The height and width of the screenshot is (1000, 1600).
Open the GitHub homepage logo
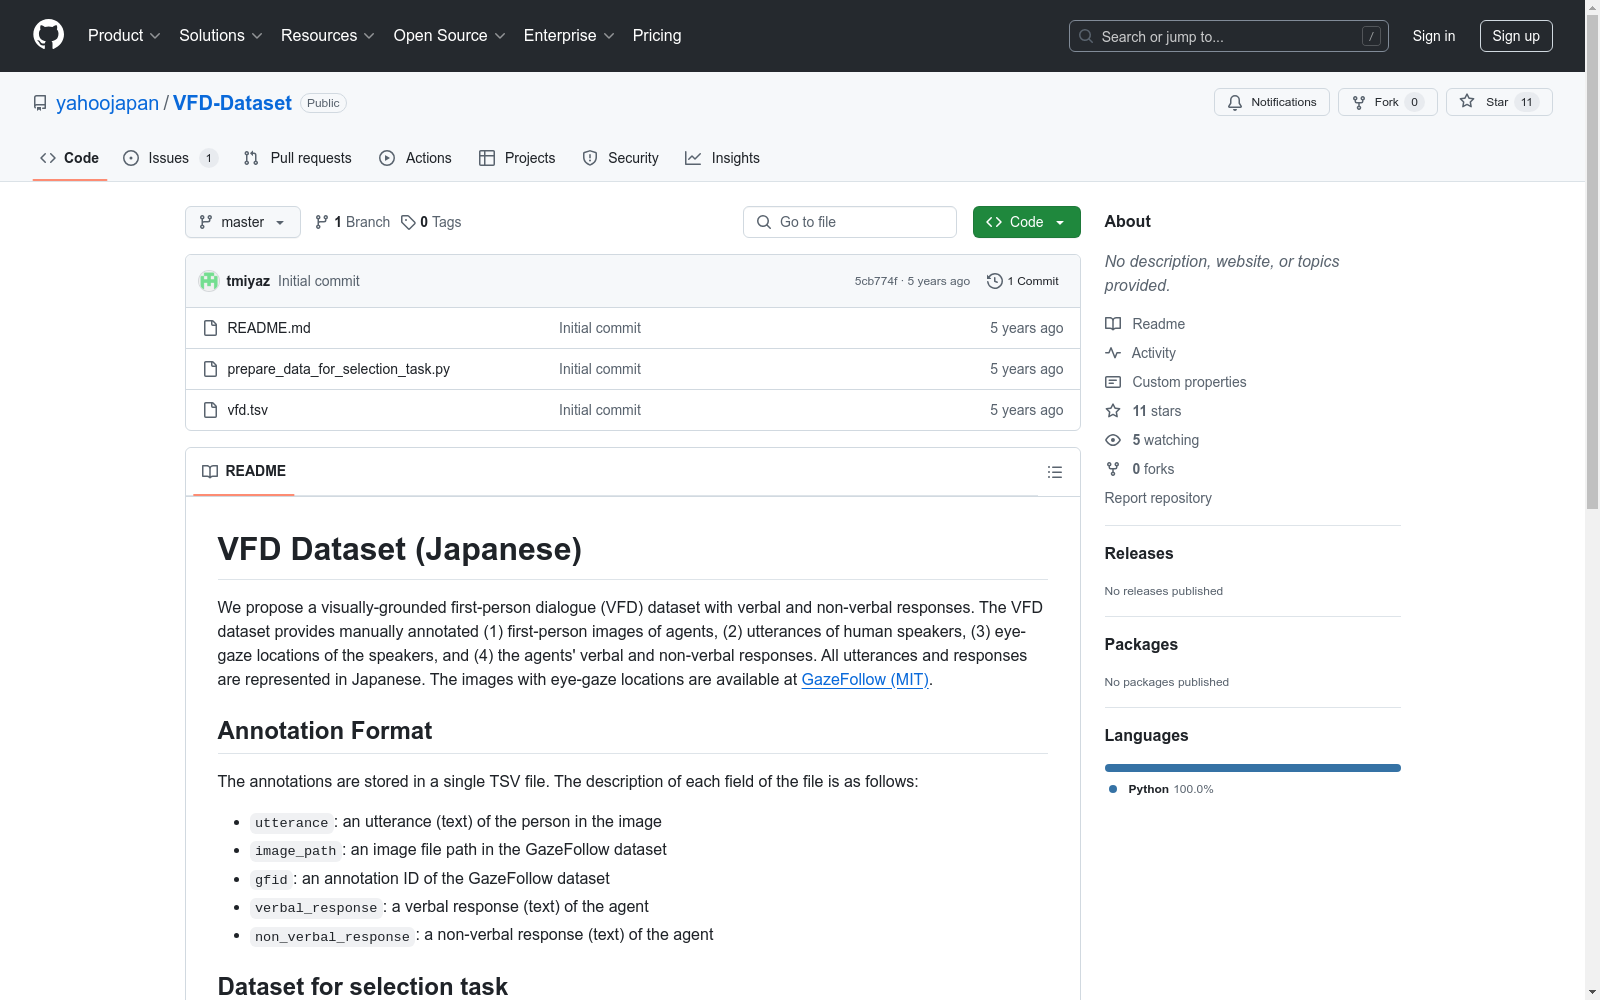click(48, 35)
